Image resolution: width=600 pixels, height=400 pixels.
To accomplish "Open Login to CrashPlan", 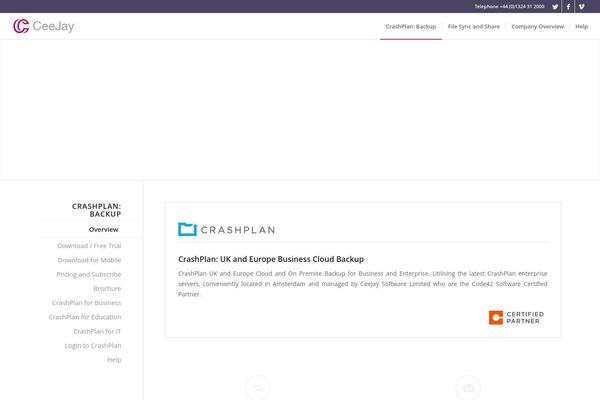I will (x=93, y=345).
